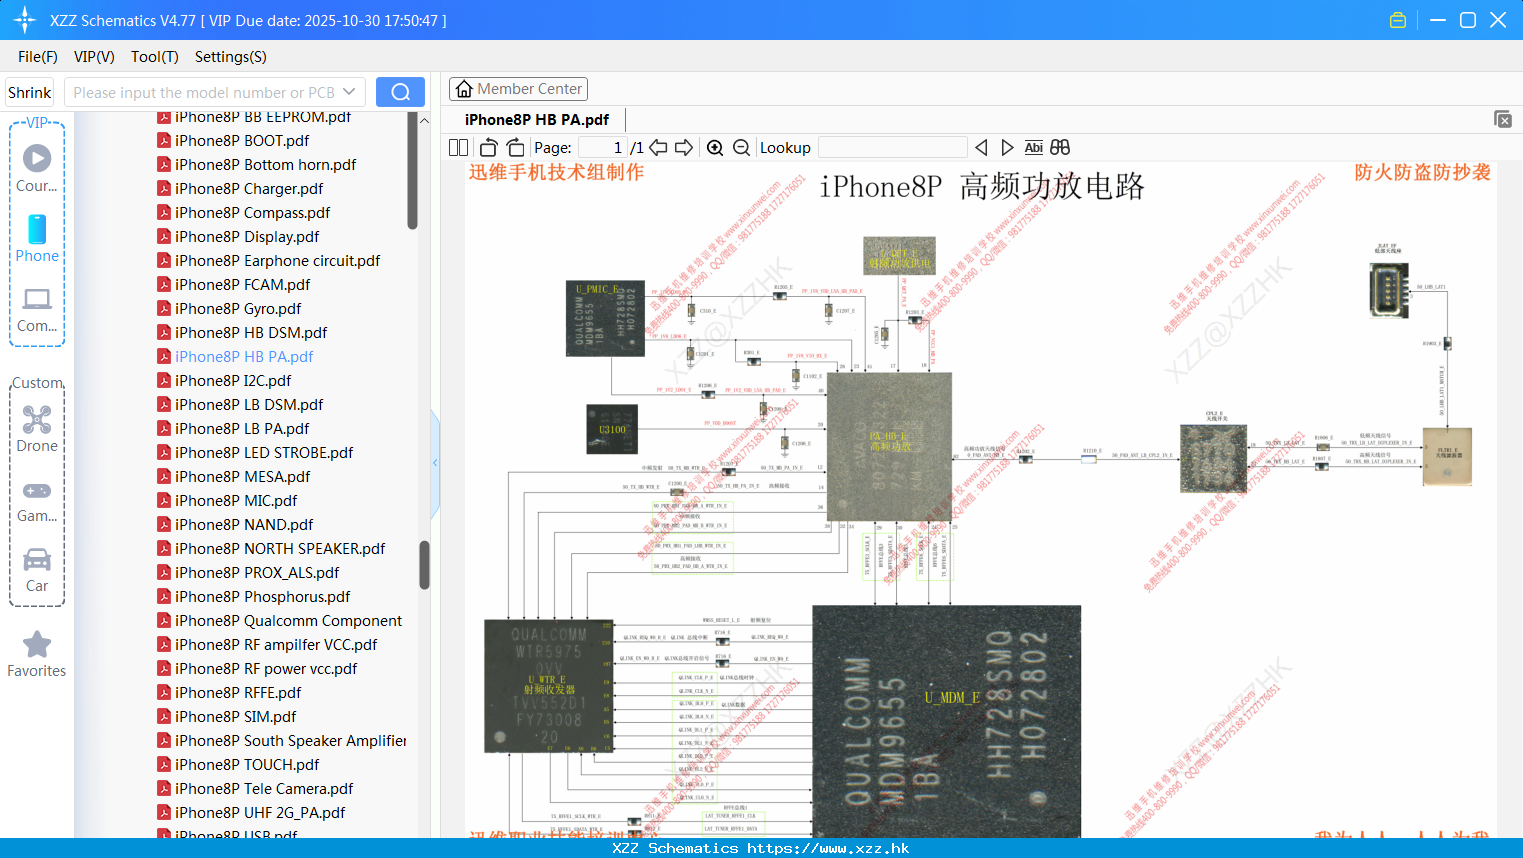Open iPhone8P Charger.pdf
Image resolution: width=1523 pixels, height=858 pixels.
click(x=249, y=188)
